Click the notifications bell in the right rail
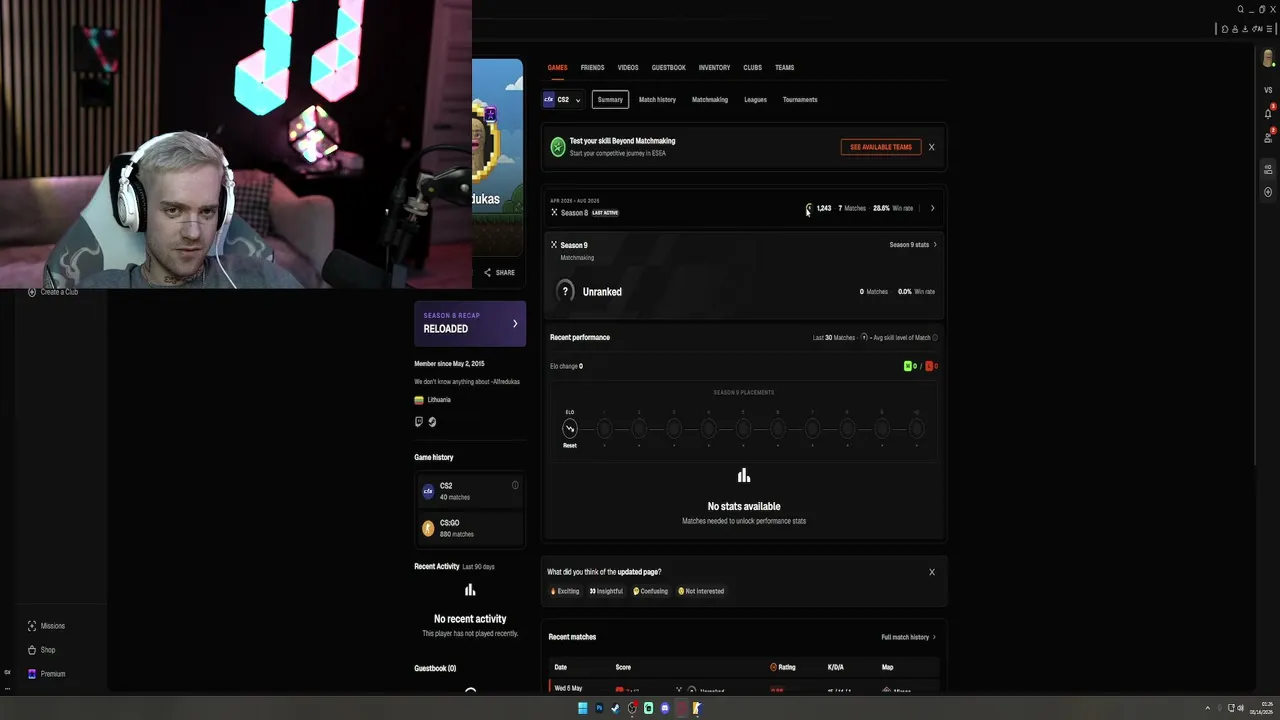The height and width of the screenshot is (720, 1280). coord(1268,113)
